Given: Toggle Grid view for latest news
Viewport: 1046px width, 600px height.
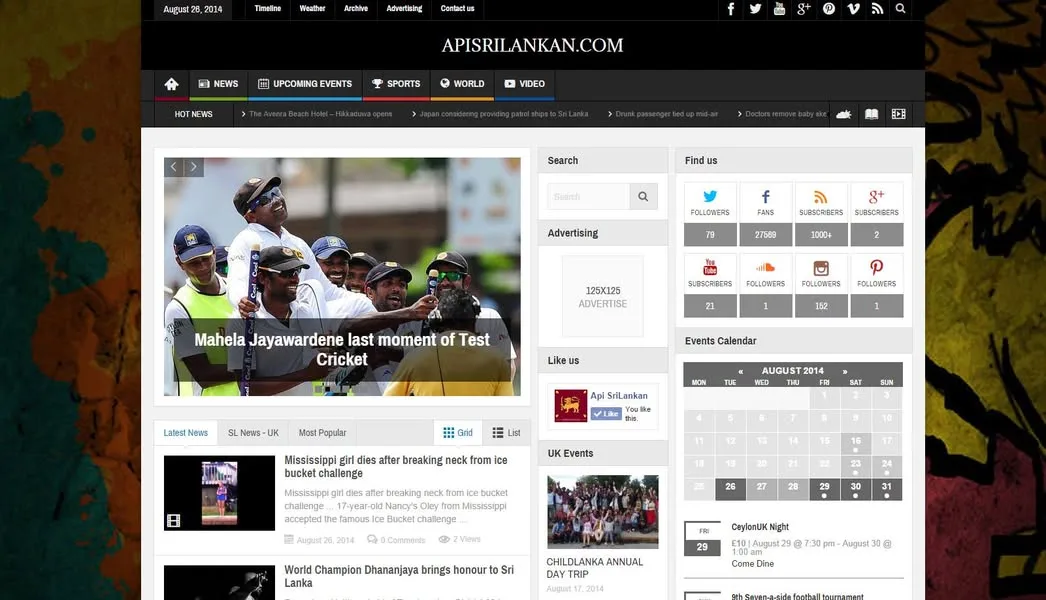Looking at the screenshot, I should pyautogui.click(x=458, y=432).
